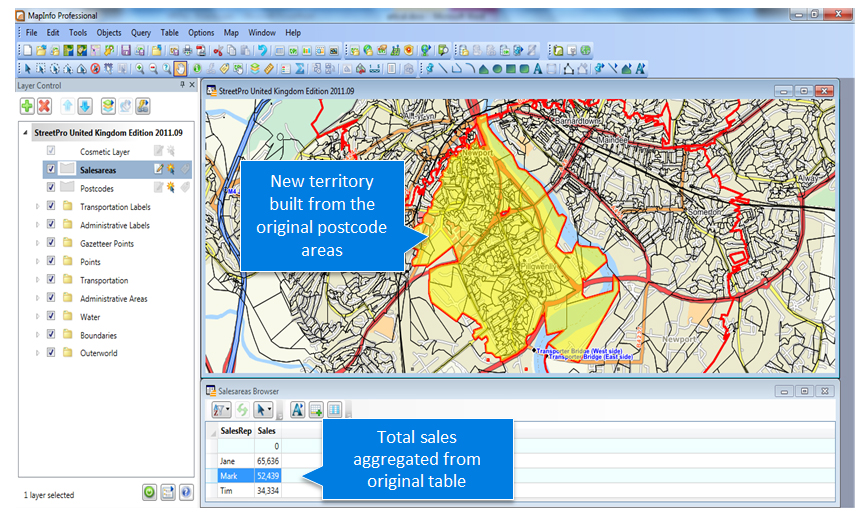This screenshot has width=868, height=517.
Task: Expand the Transportation layer group
Action: click(38, 280)
